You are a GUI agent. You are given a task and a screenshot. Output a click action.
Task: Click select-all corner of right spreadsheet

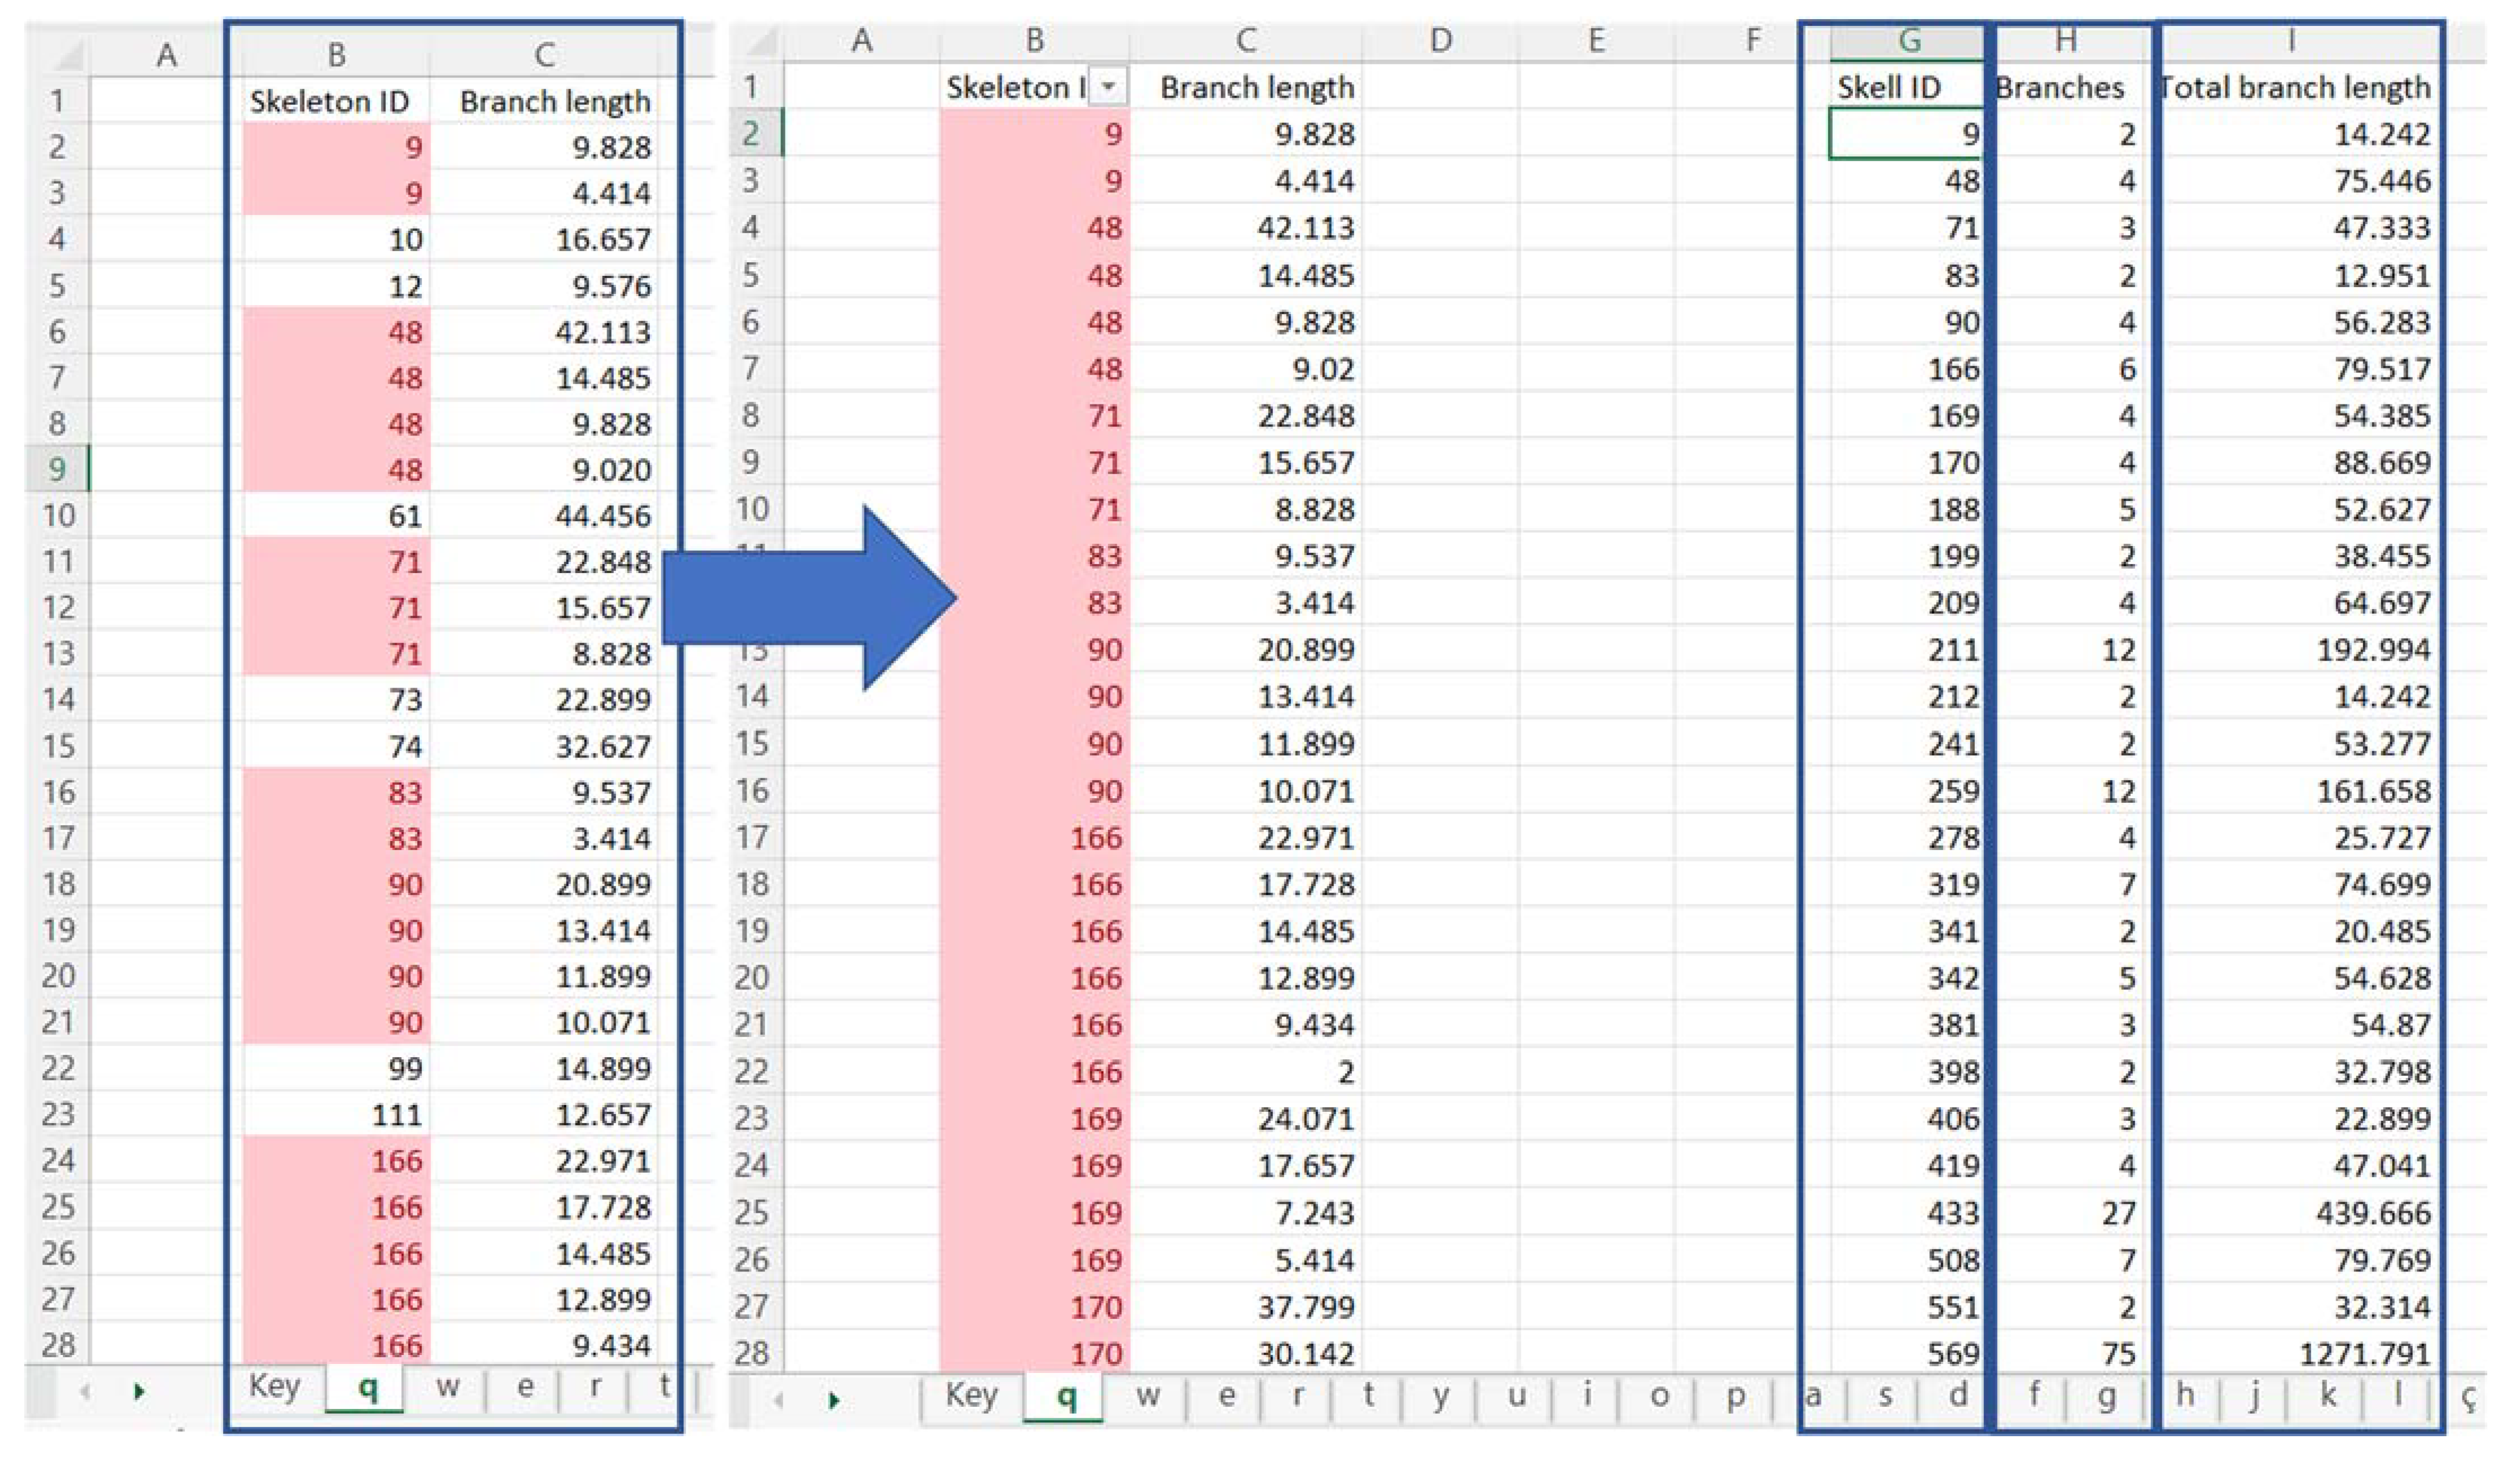tap(762, 41)
